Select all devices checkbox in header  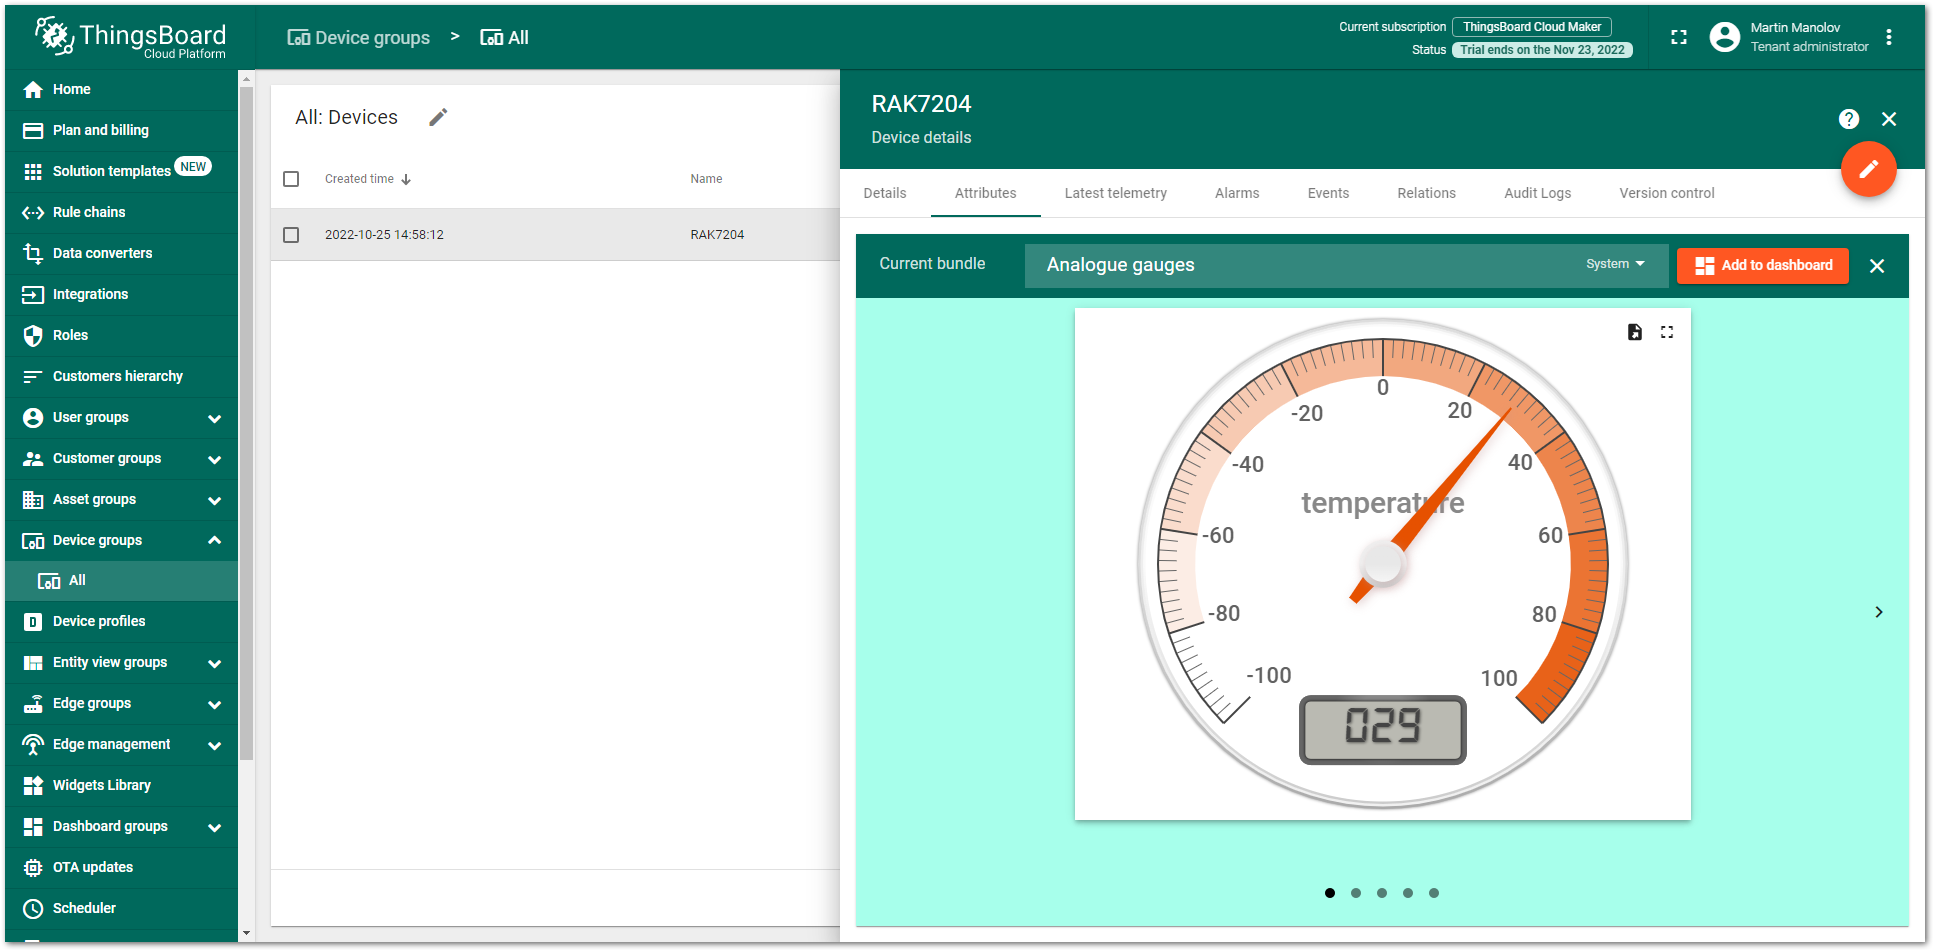(x=291, y=179)
